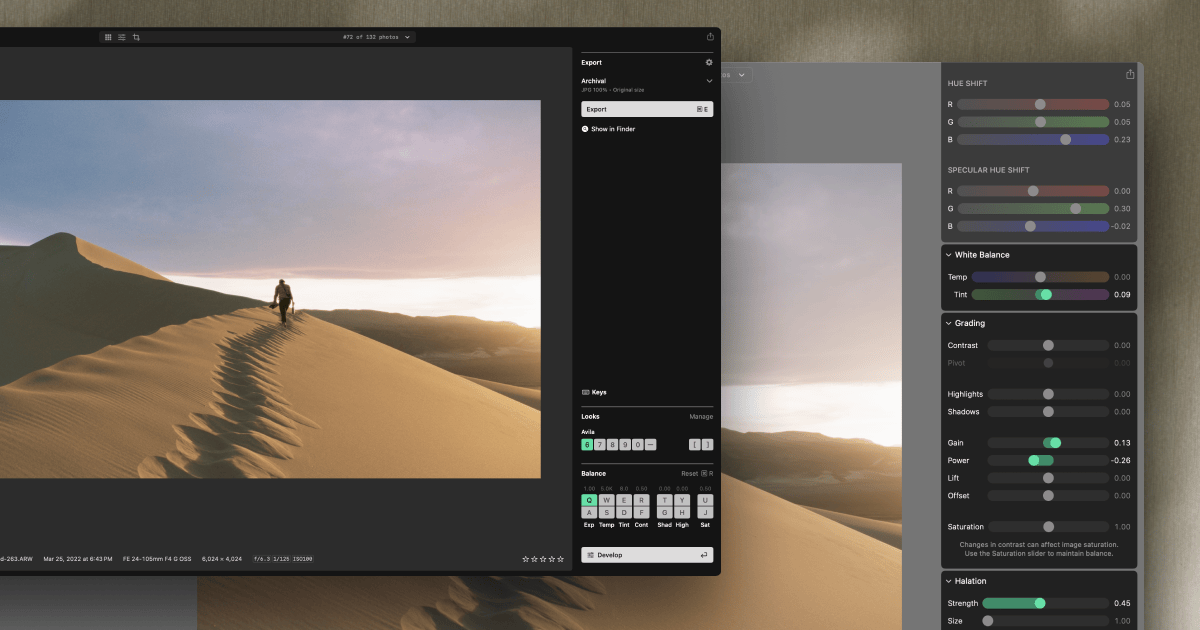Adjust the Gain slider
This screenshot has width=1200, height=630.
tap(1048, 443)
